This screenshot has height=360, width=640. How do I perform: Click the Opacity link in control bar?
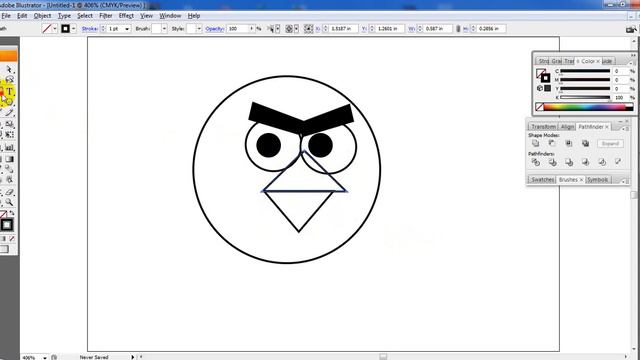215,29
